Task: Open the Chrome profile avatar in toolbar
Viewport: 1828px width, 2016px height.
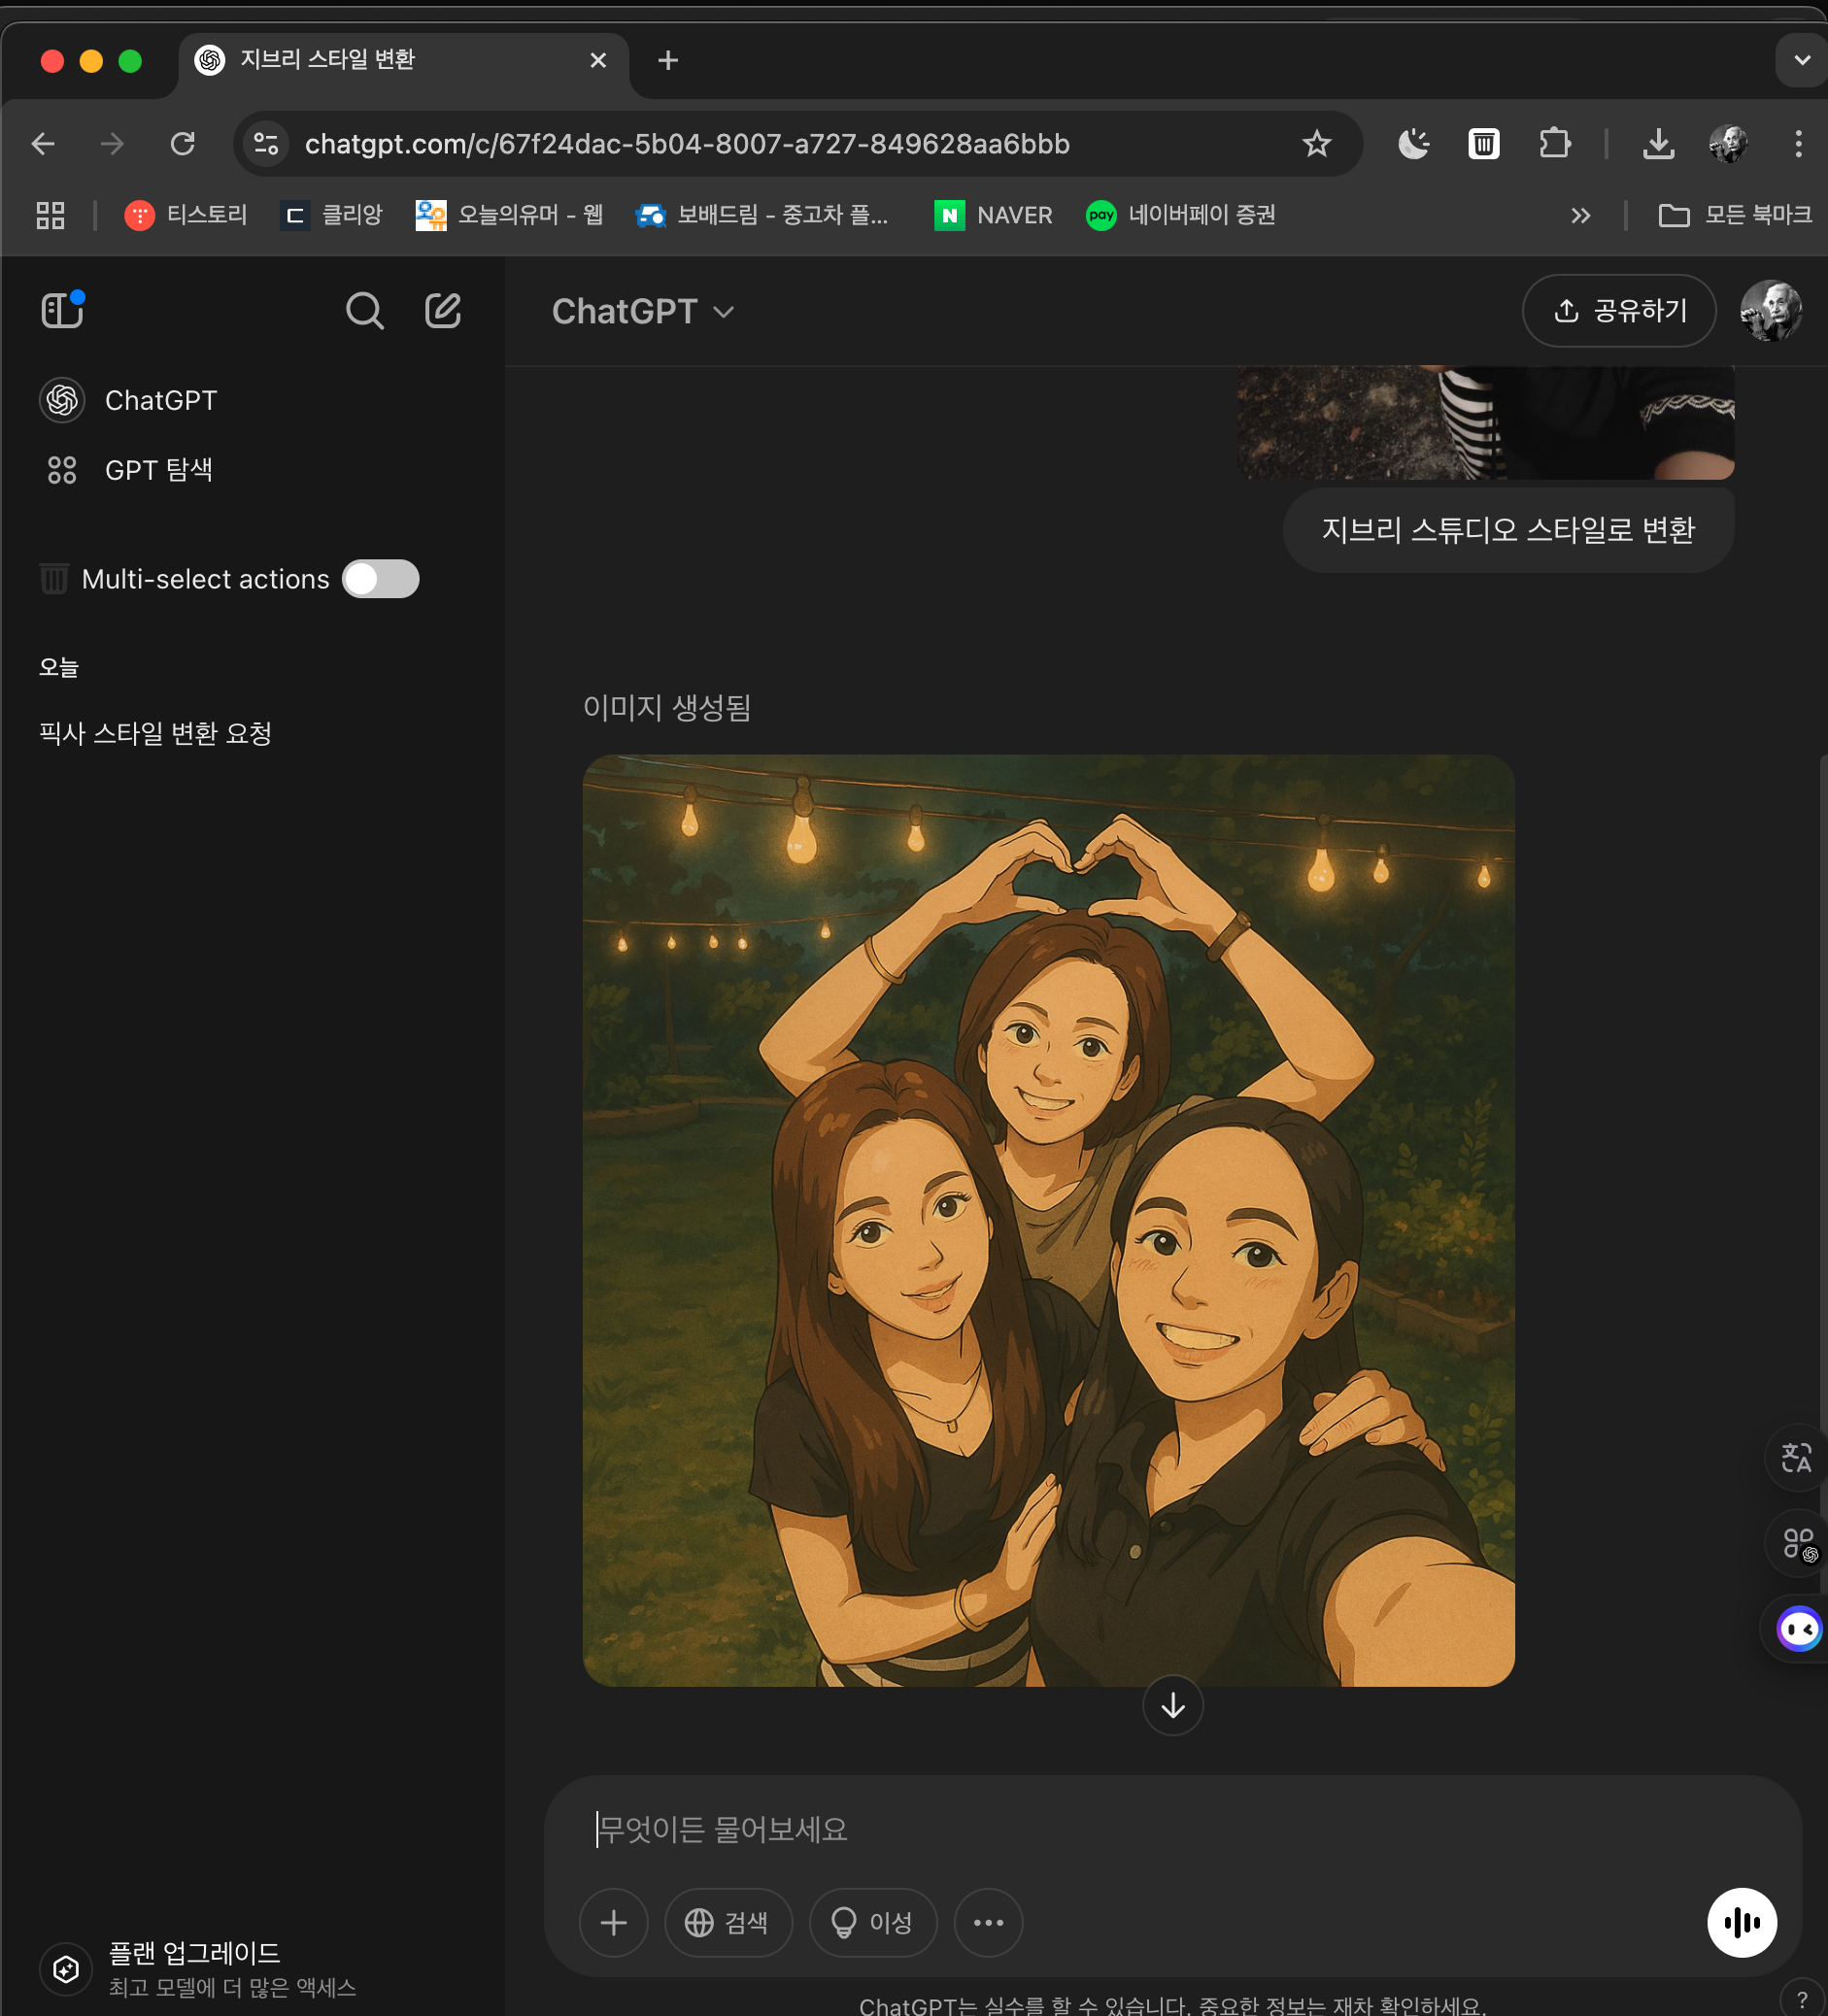Action: tap(1728, 144)
